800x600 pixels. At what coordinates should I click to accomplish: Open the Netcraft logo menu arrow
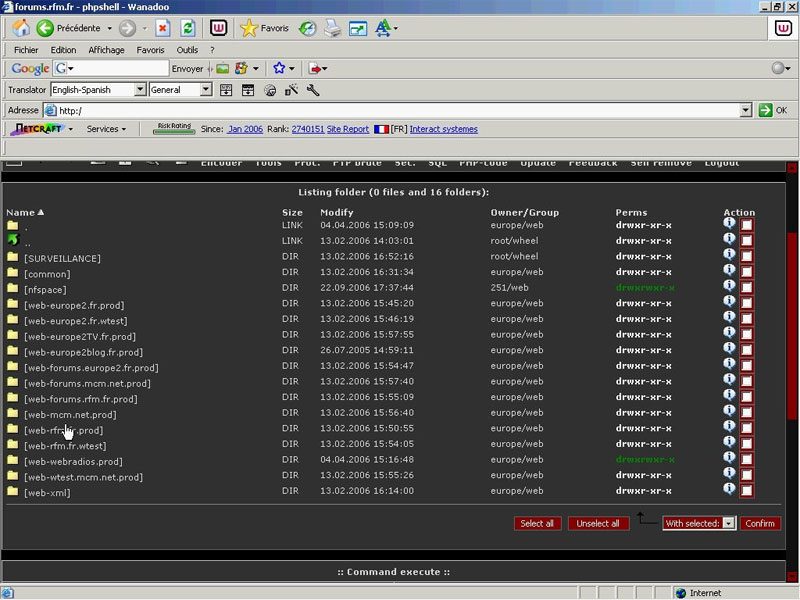click(x=70, y=129)
